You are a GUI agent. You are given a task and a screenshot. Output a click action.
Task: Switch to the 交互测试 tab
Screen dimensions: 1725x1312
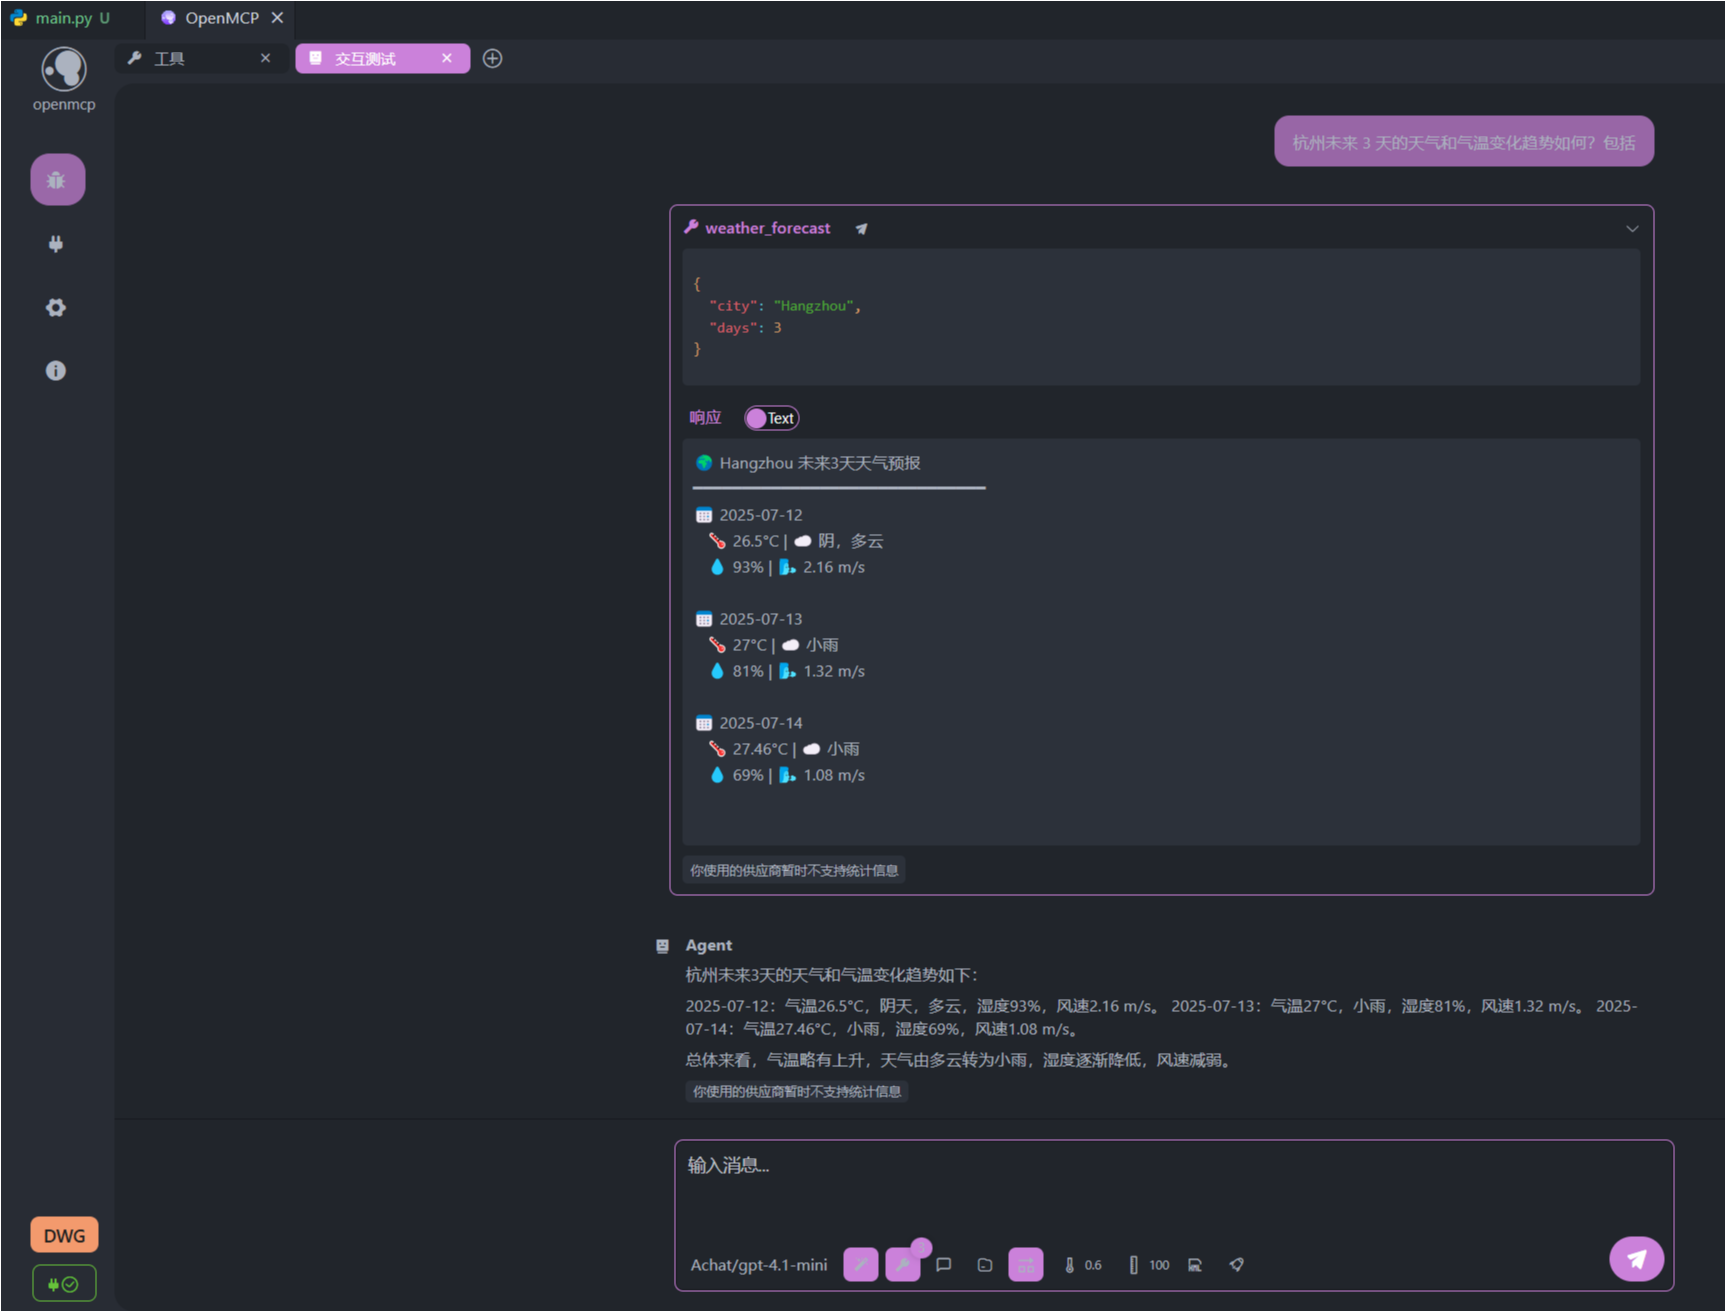382,58
